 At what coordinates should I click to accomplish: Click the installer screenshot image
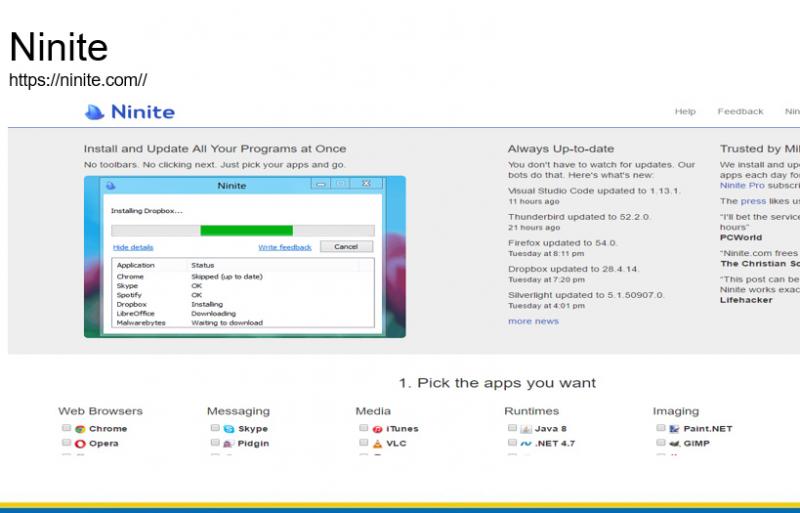coord(245,257)
